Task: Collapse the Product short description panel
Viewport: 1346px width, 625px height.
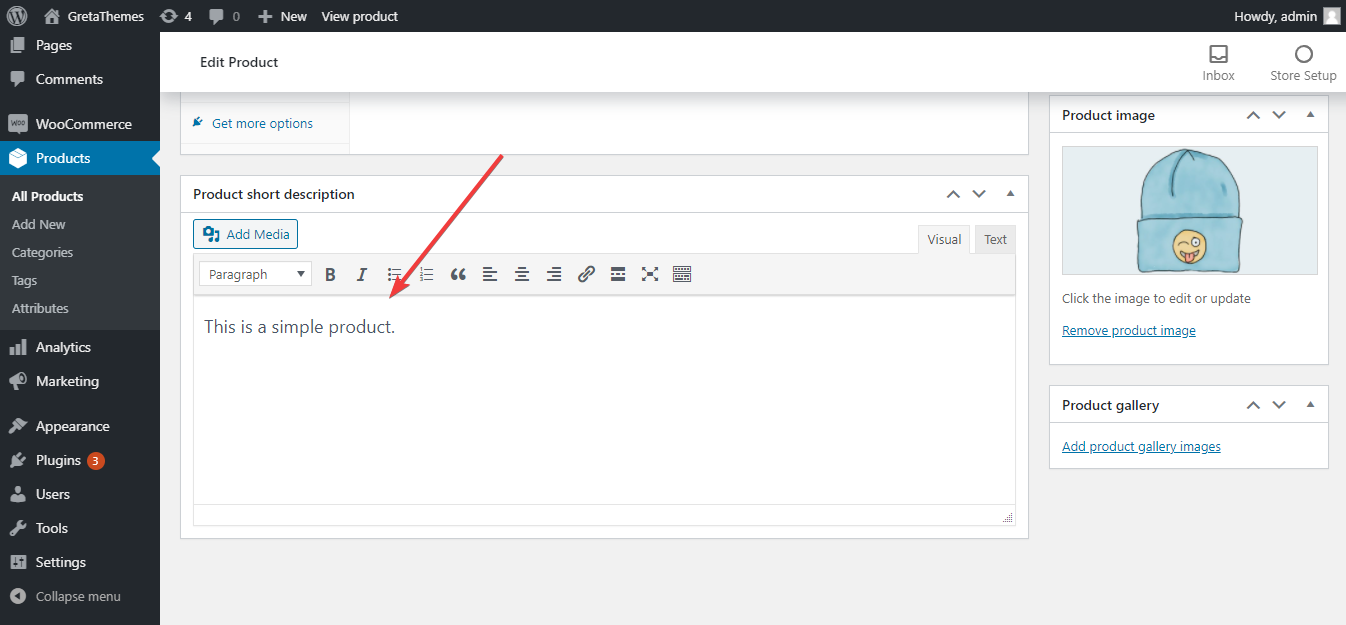Action: pos(1009,193)
